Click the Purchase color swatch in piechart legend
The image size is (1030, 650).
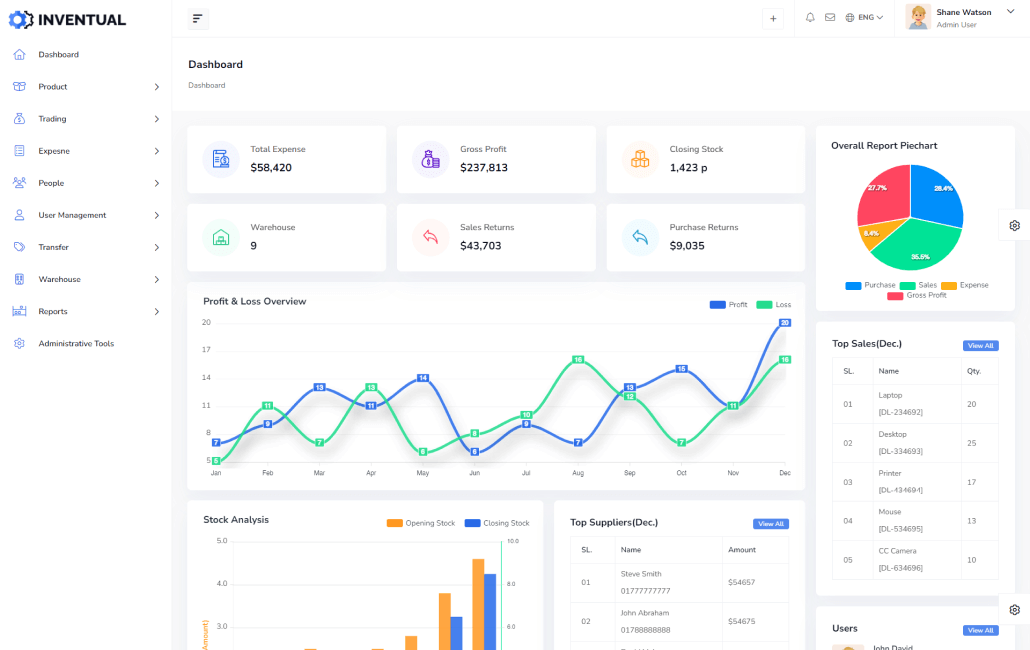point(853,285)
